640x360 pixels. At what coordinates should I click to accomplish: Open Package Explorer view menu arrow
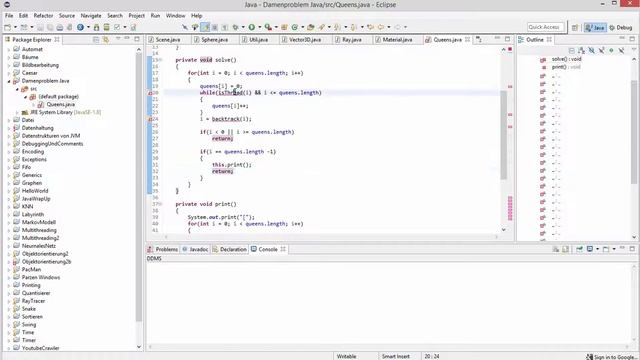pyautogui.click(x=118, y=39)
